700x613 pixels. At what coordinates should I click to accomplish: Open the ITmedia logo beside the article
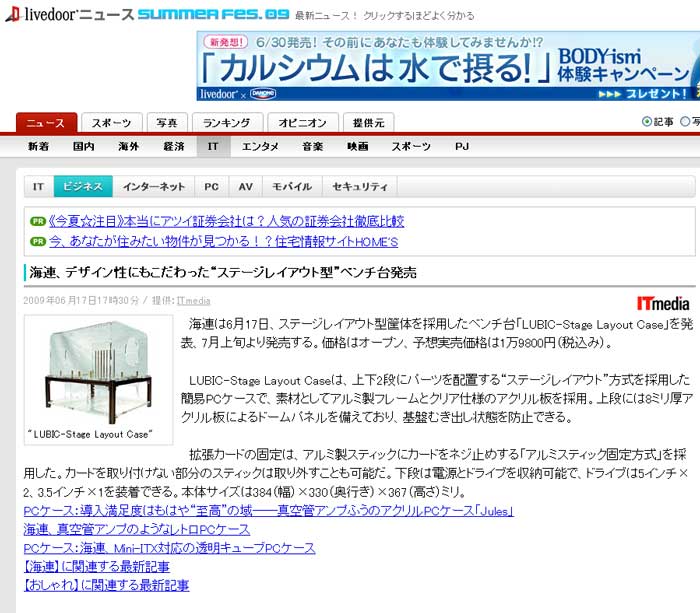[x=663, y=304]
